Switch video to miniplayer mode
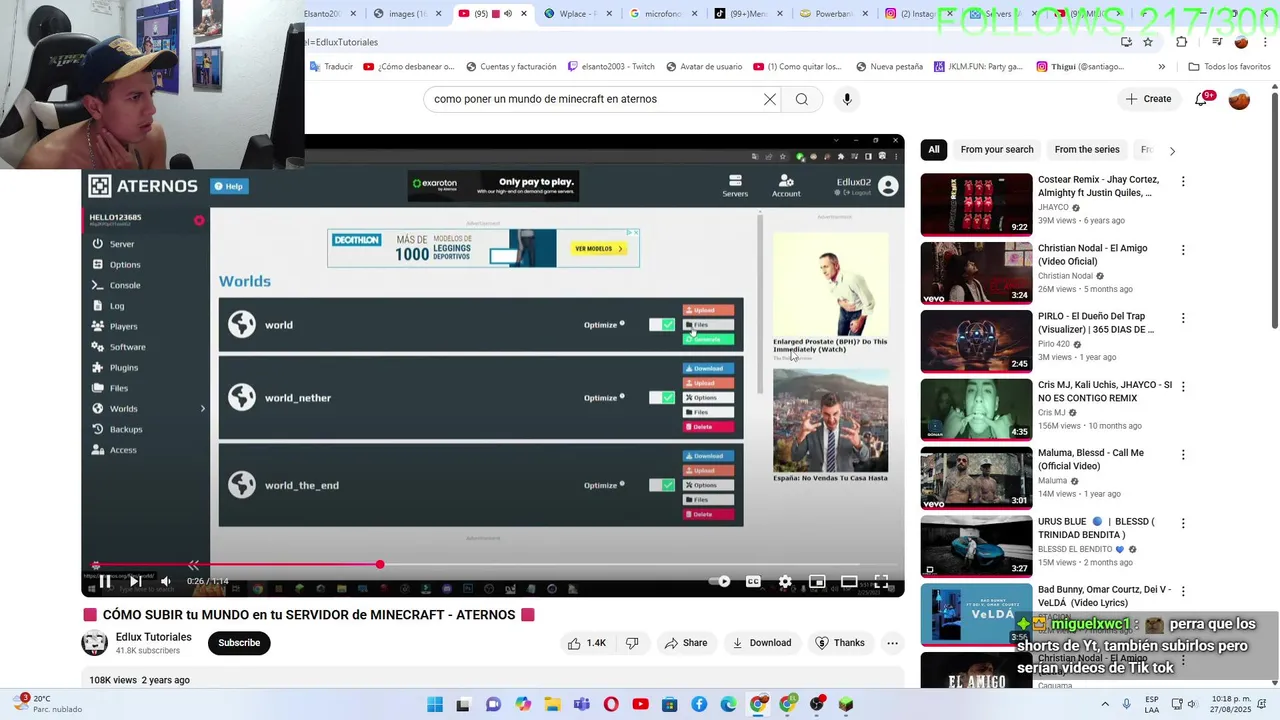 tap(817, 581)
